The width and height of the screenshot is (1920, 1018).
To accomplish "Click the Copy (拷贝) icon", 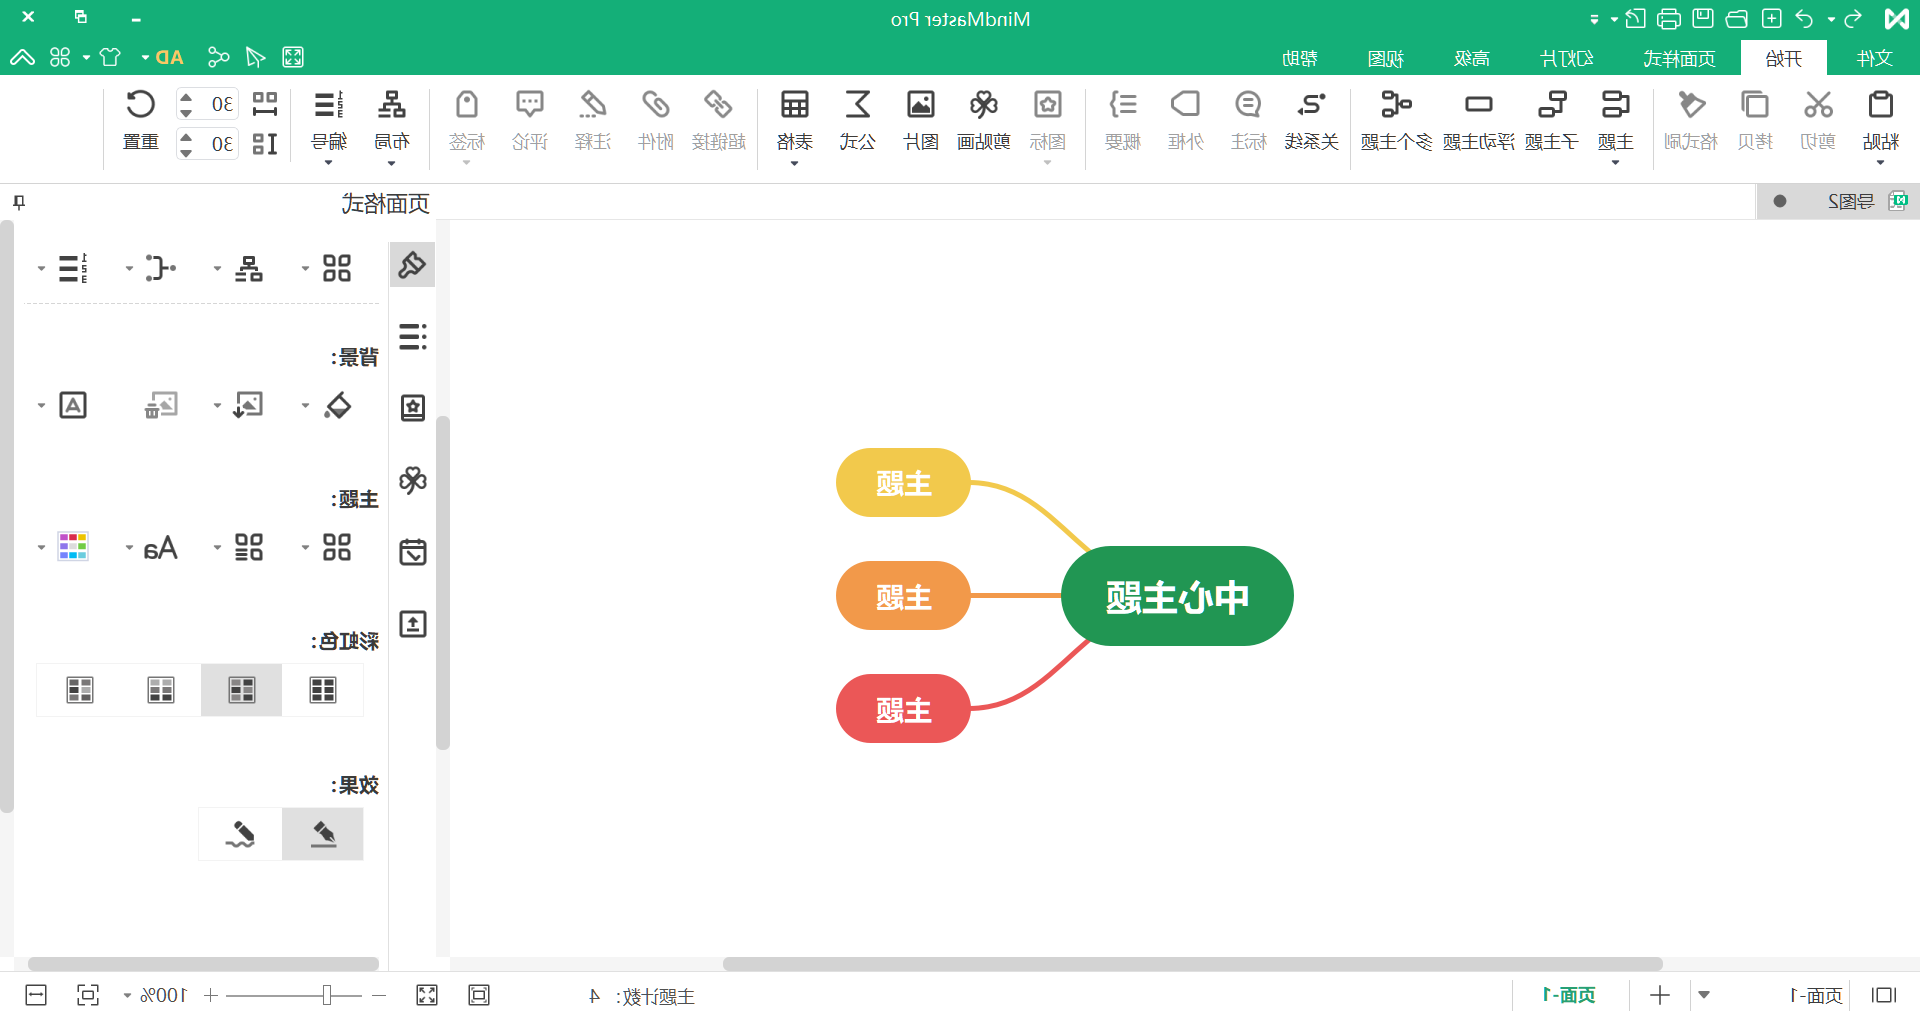I will (x=1755, y=105).
